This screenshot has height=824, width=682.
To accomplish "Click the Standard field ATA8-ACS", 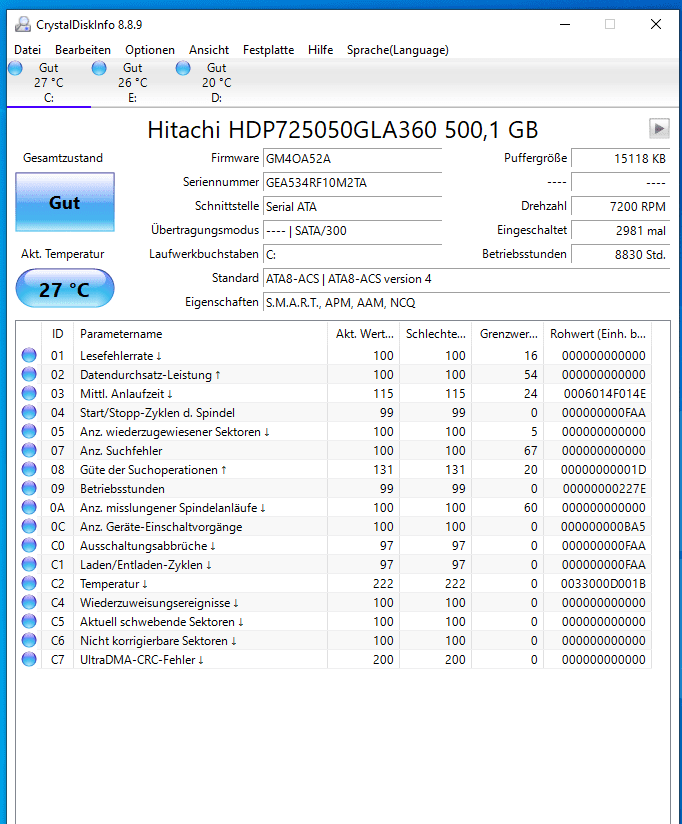I will (466, 279).
